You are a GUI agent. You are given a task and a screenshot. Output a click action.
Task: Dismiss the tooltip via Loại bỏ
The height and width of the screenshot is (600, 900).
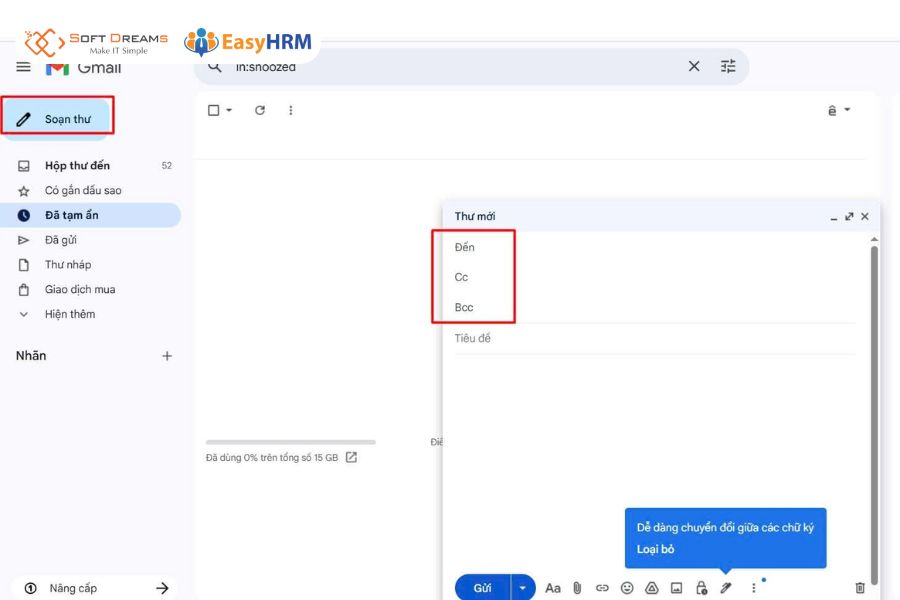tap(655, 549)
